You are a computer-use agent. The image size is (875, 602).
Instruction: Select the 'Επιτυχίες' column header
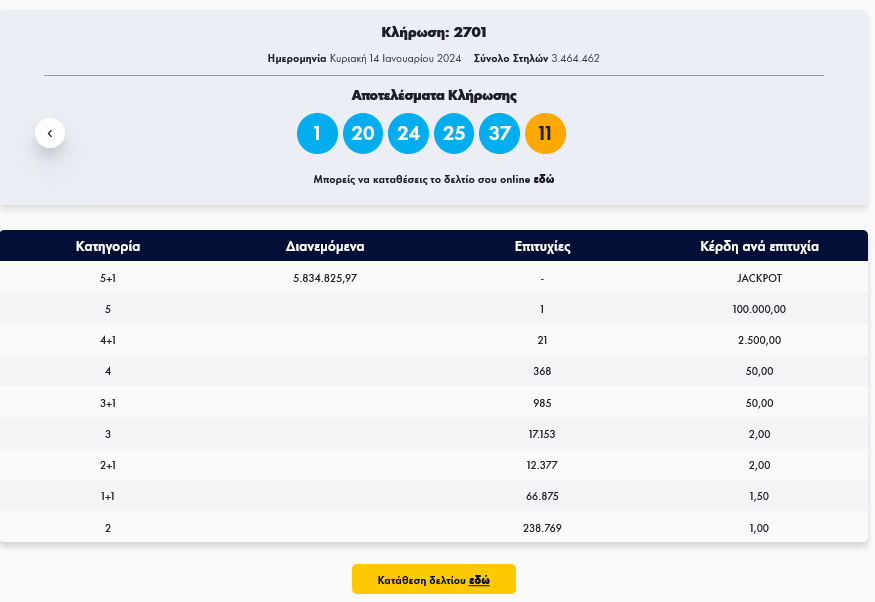(x=542, y=246)
